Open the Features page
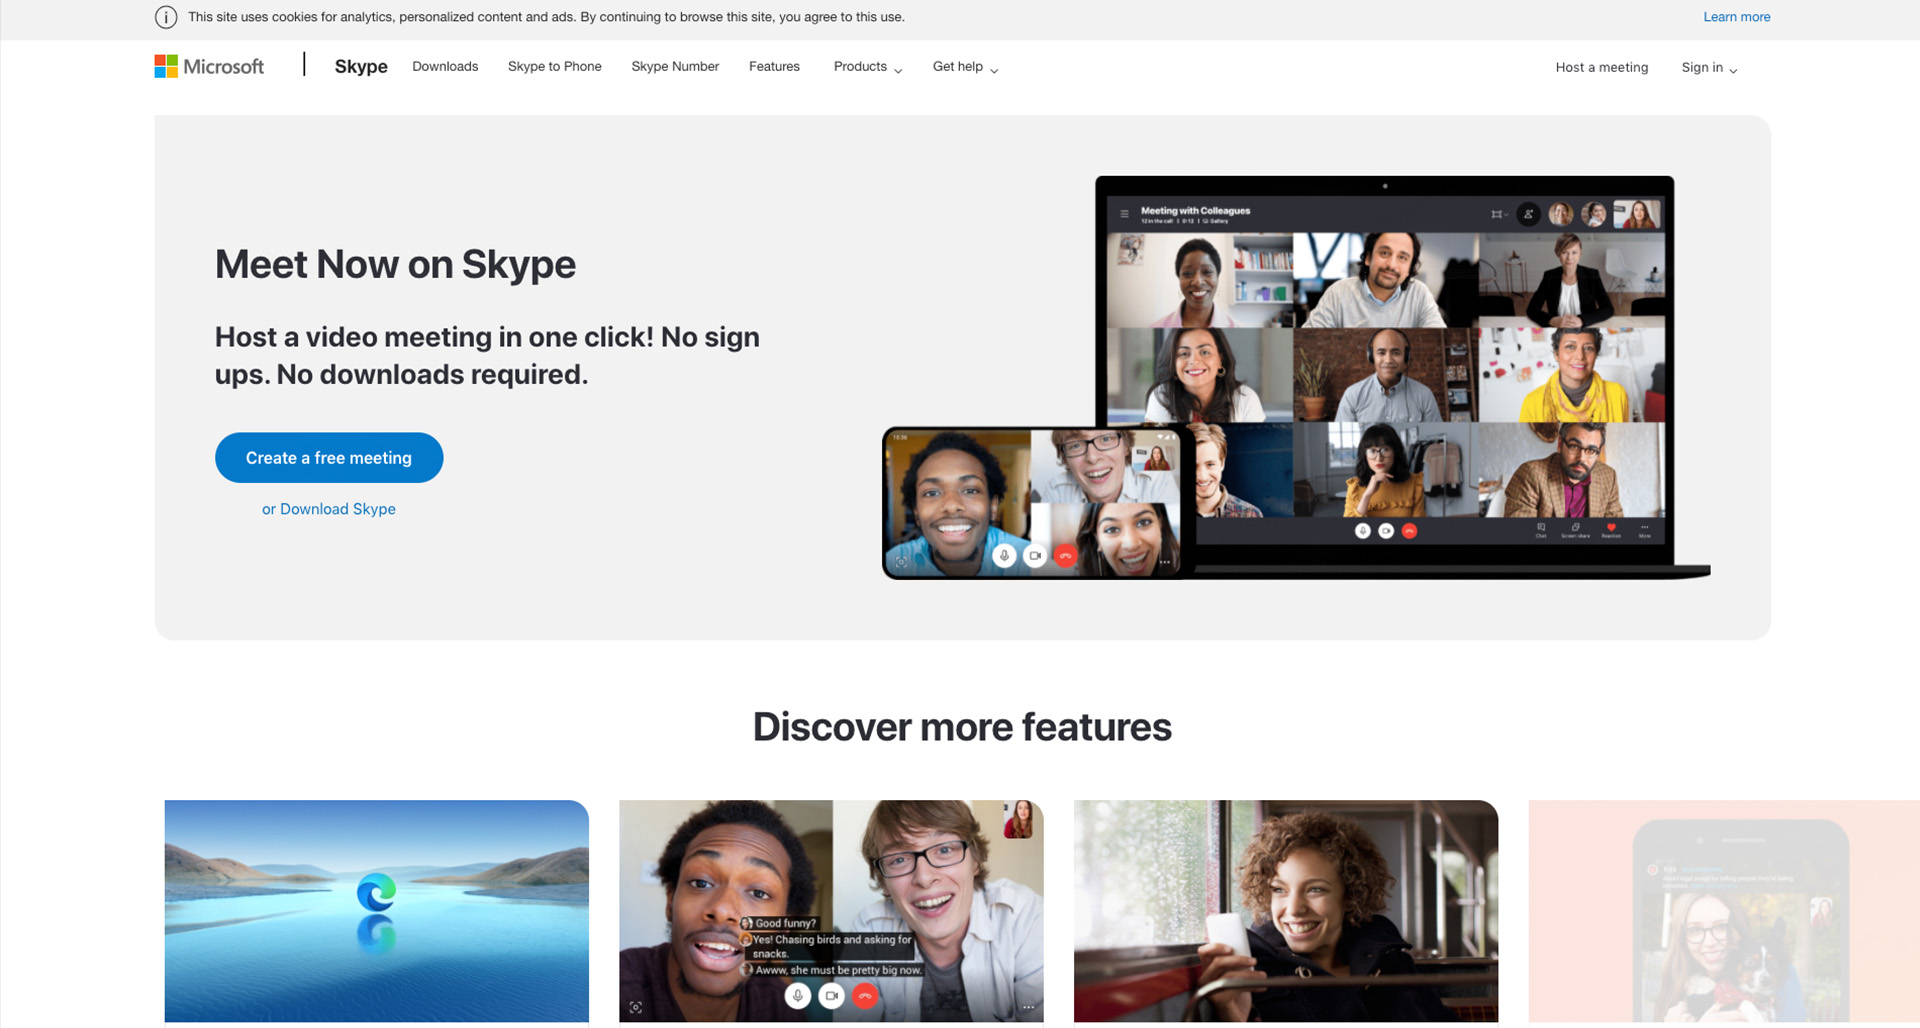 click(x=774, y=66)
